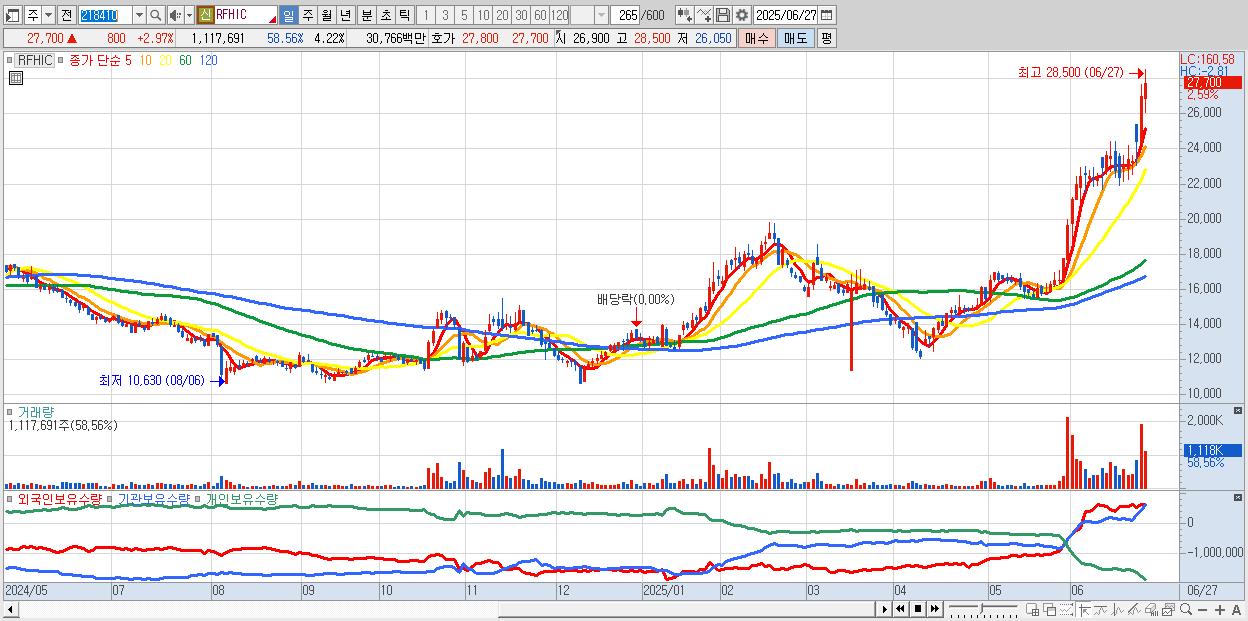Edit the date field 2025/06/27
Image resolution: width=1248 pixels, height=621 pixels.
[786, 15]
